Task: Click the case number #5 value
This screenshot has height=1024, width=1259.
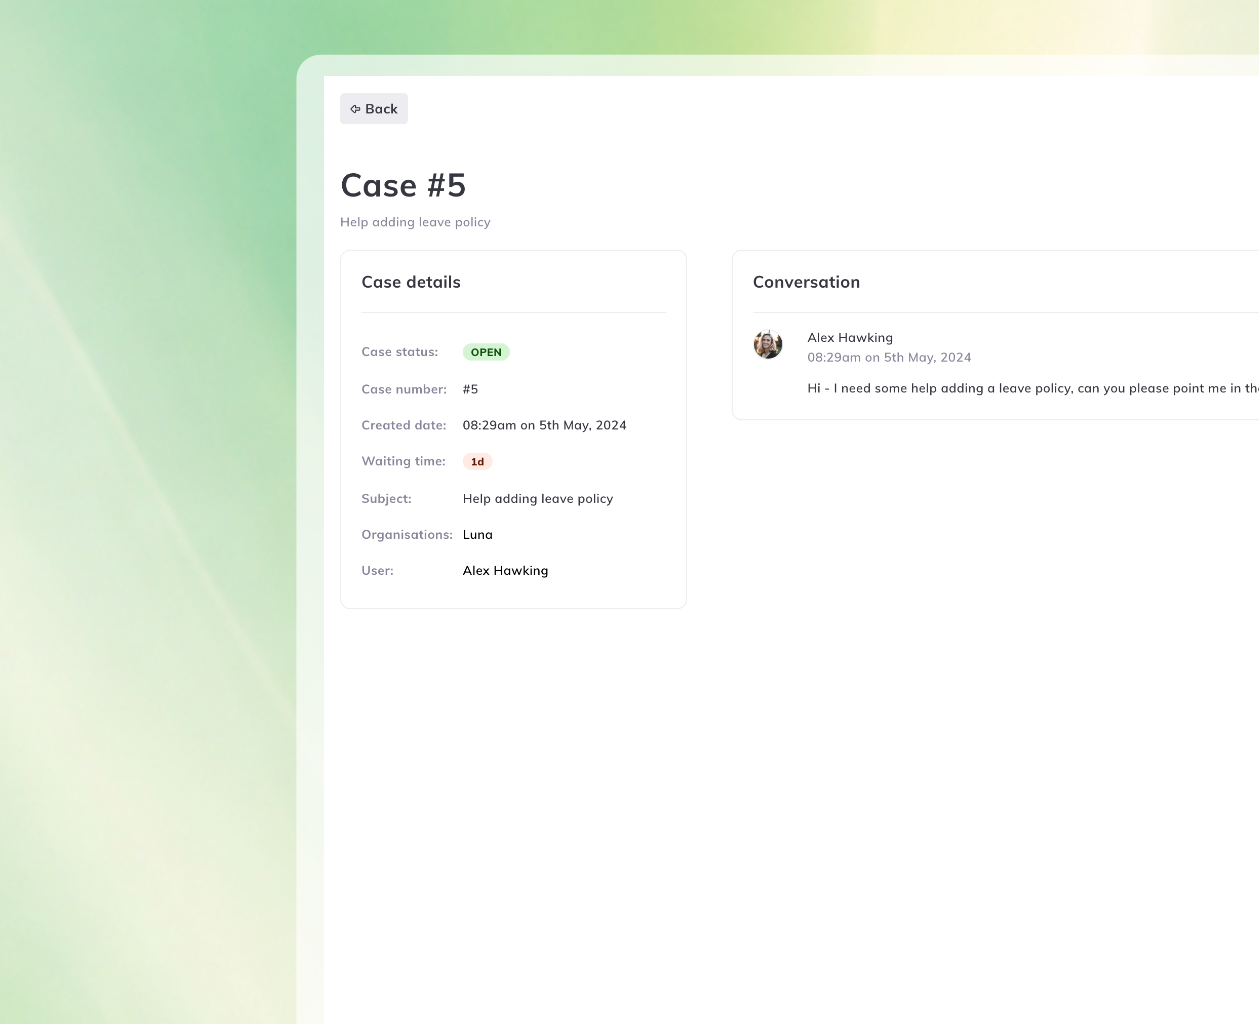Action: coord(470,389)
